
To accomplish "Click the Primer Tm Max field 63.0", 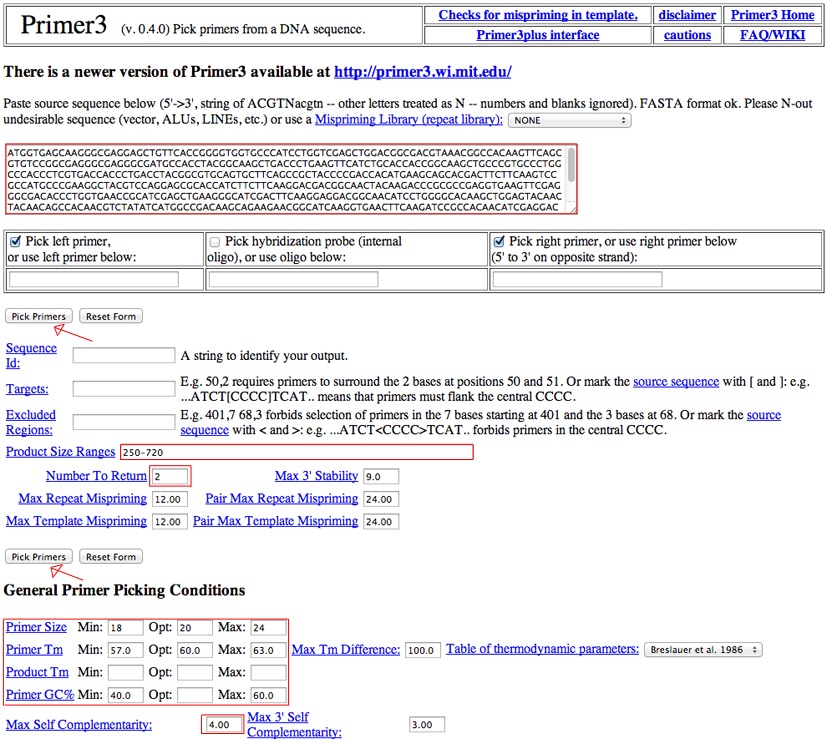I will (268, 650).
